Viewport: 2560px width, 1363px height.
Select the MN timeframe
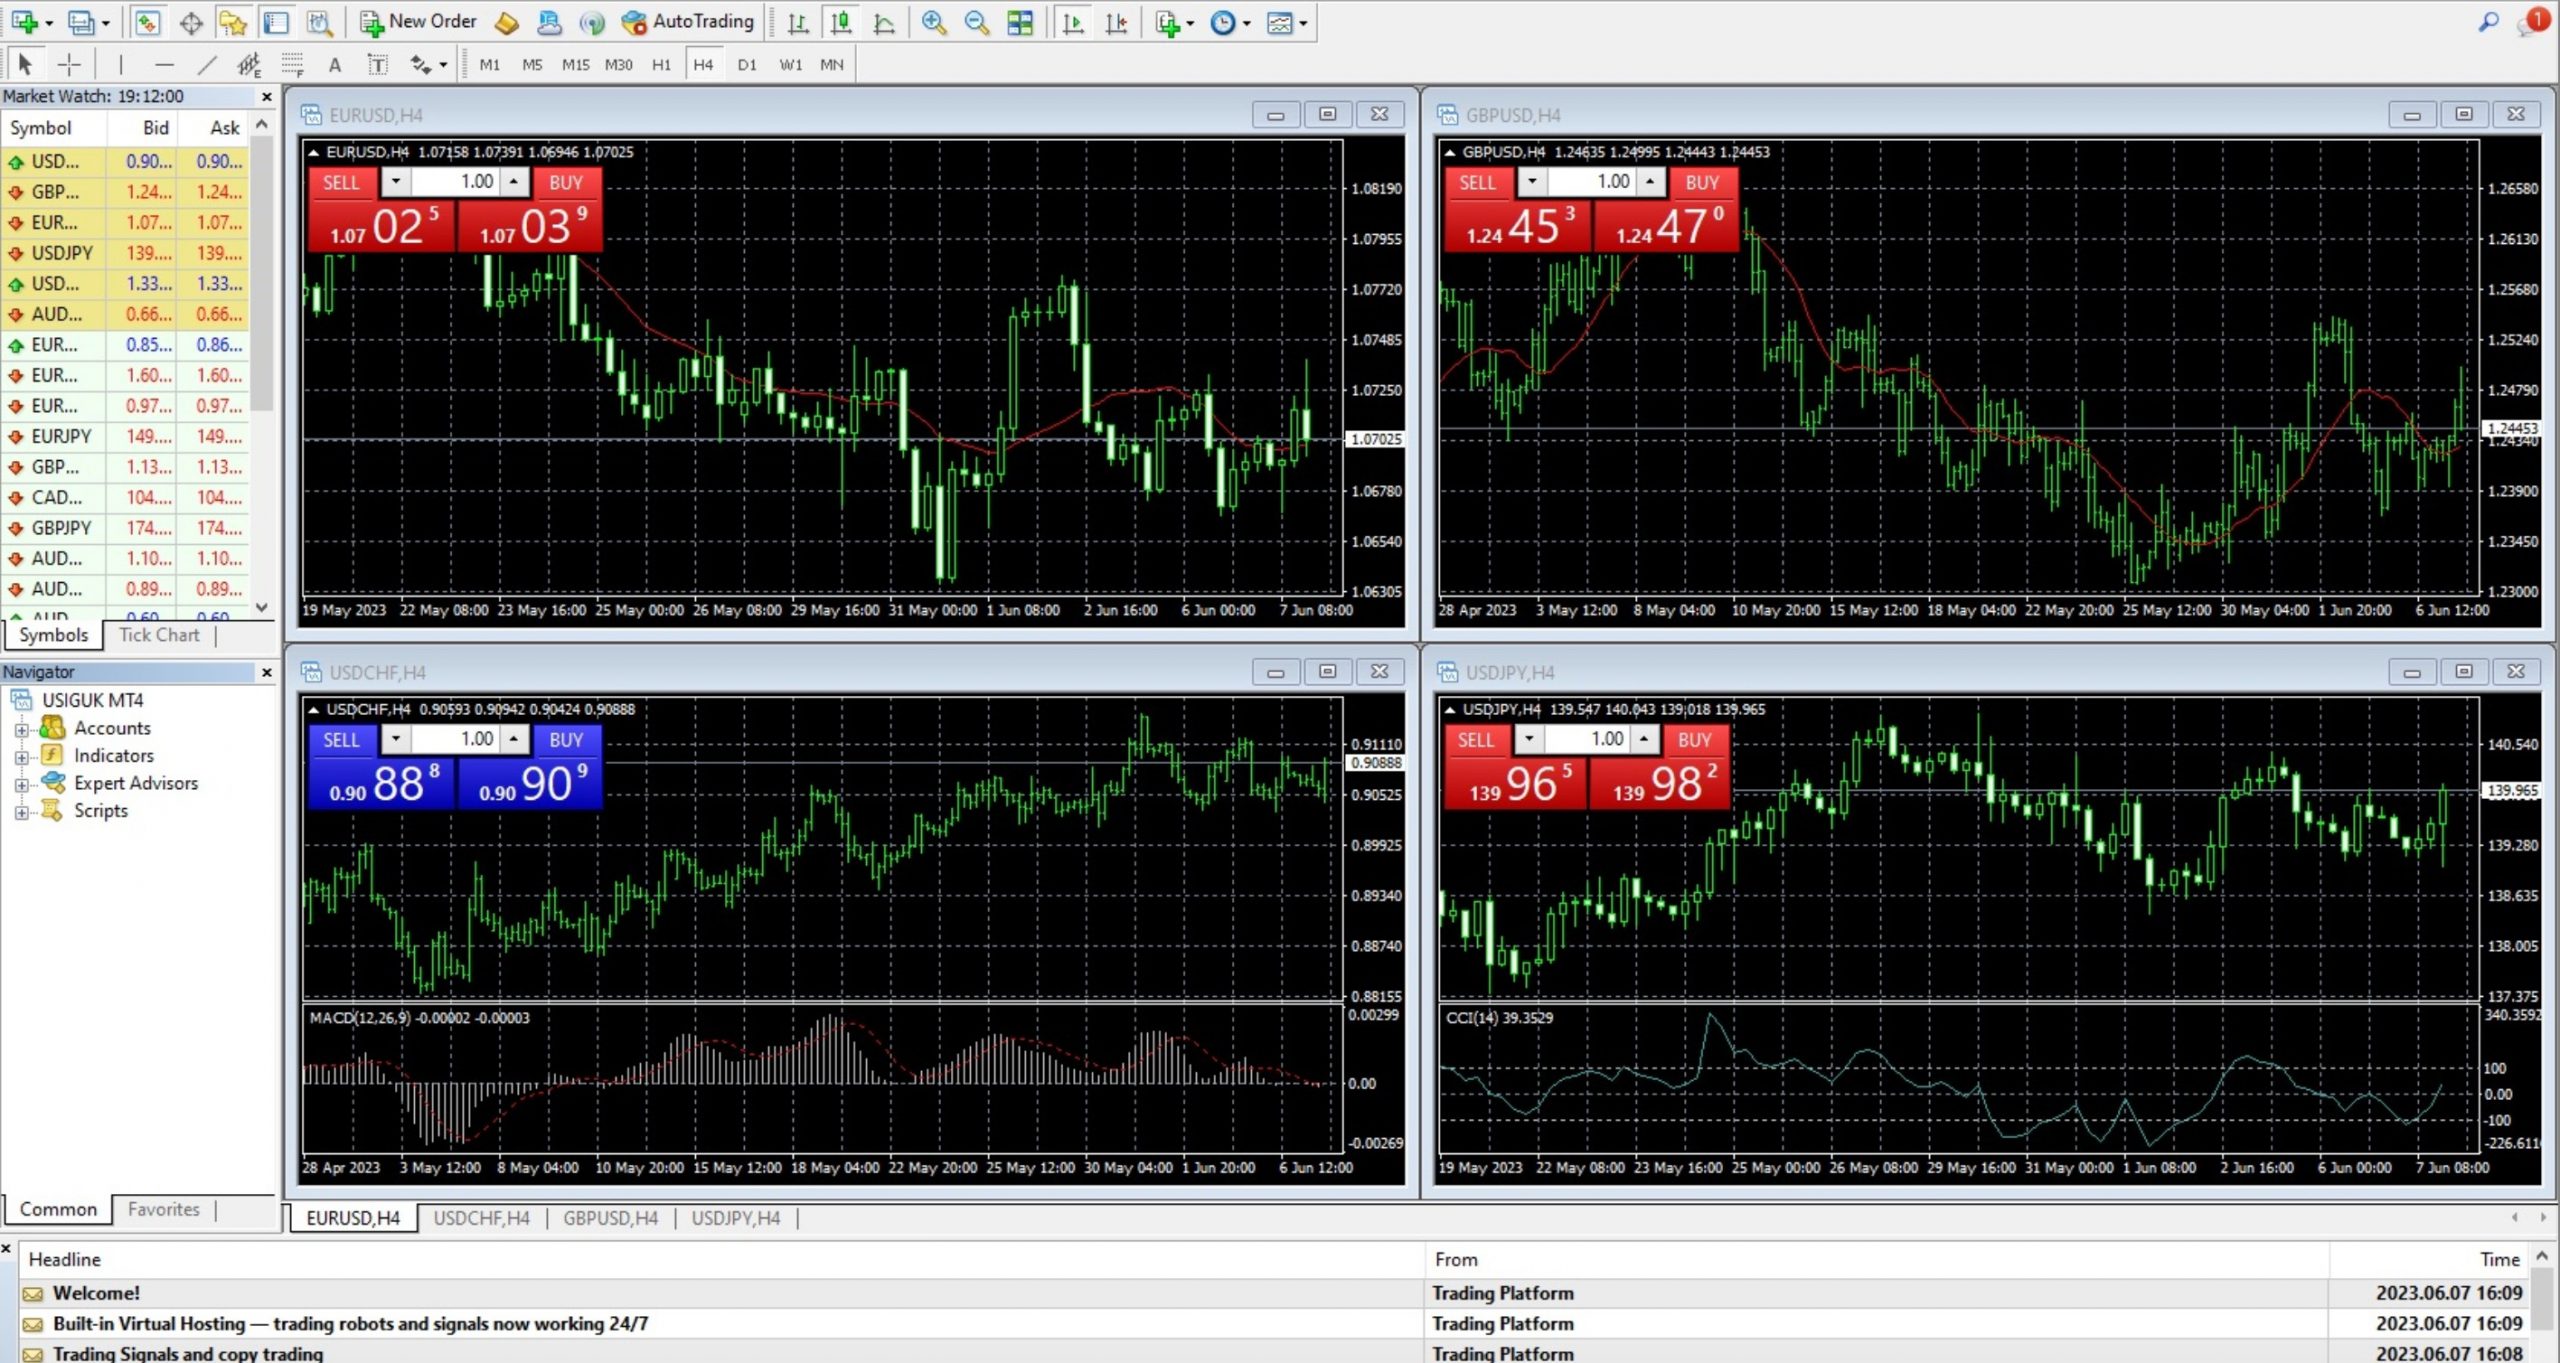point(832,65)
